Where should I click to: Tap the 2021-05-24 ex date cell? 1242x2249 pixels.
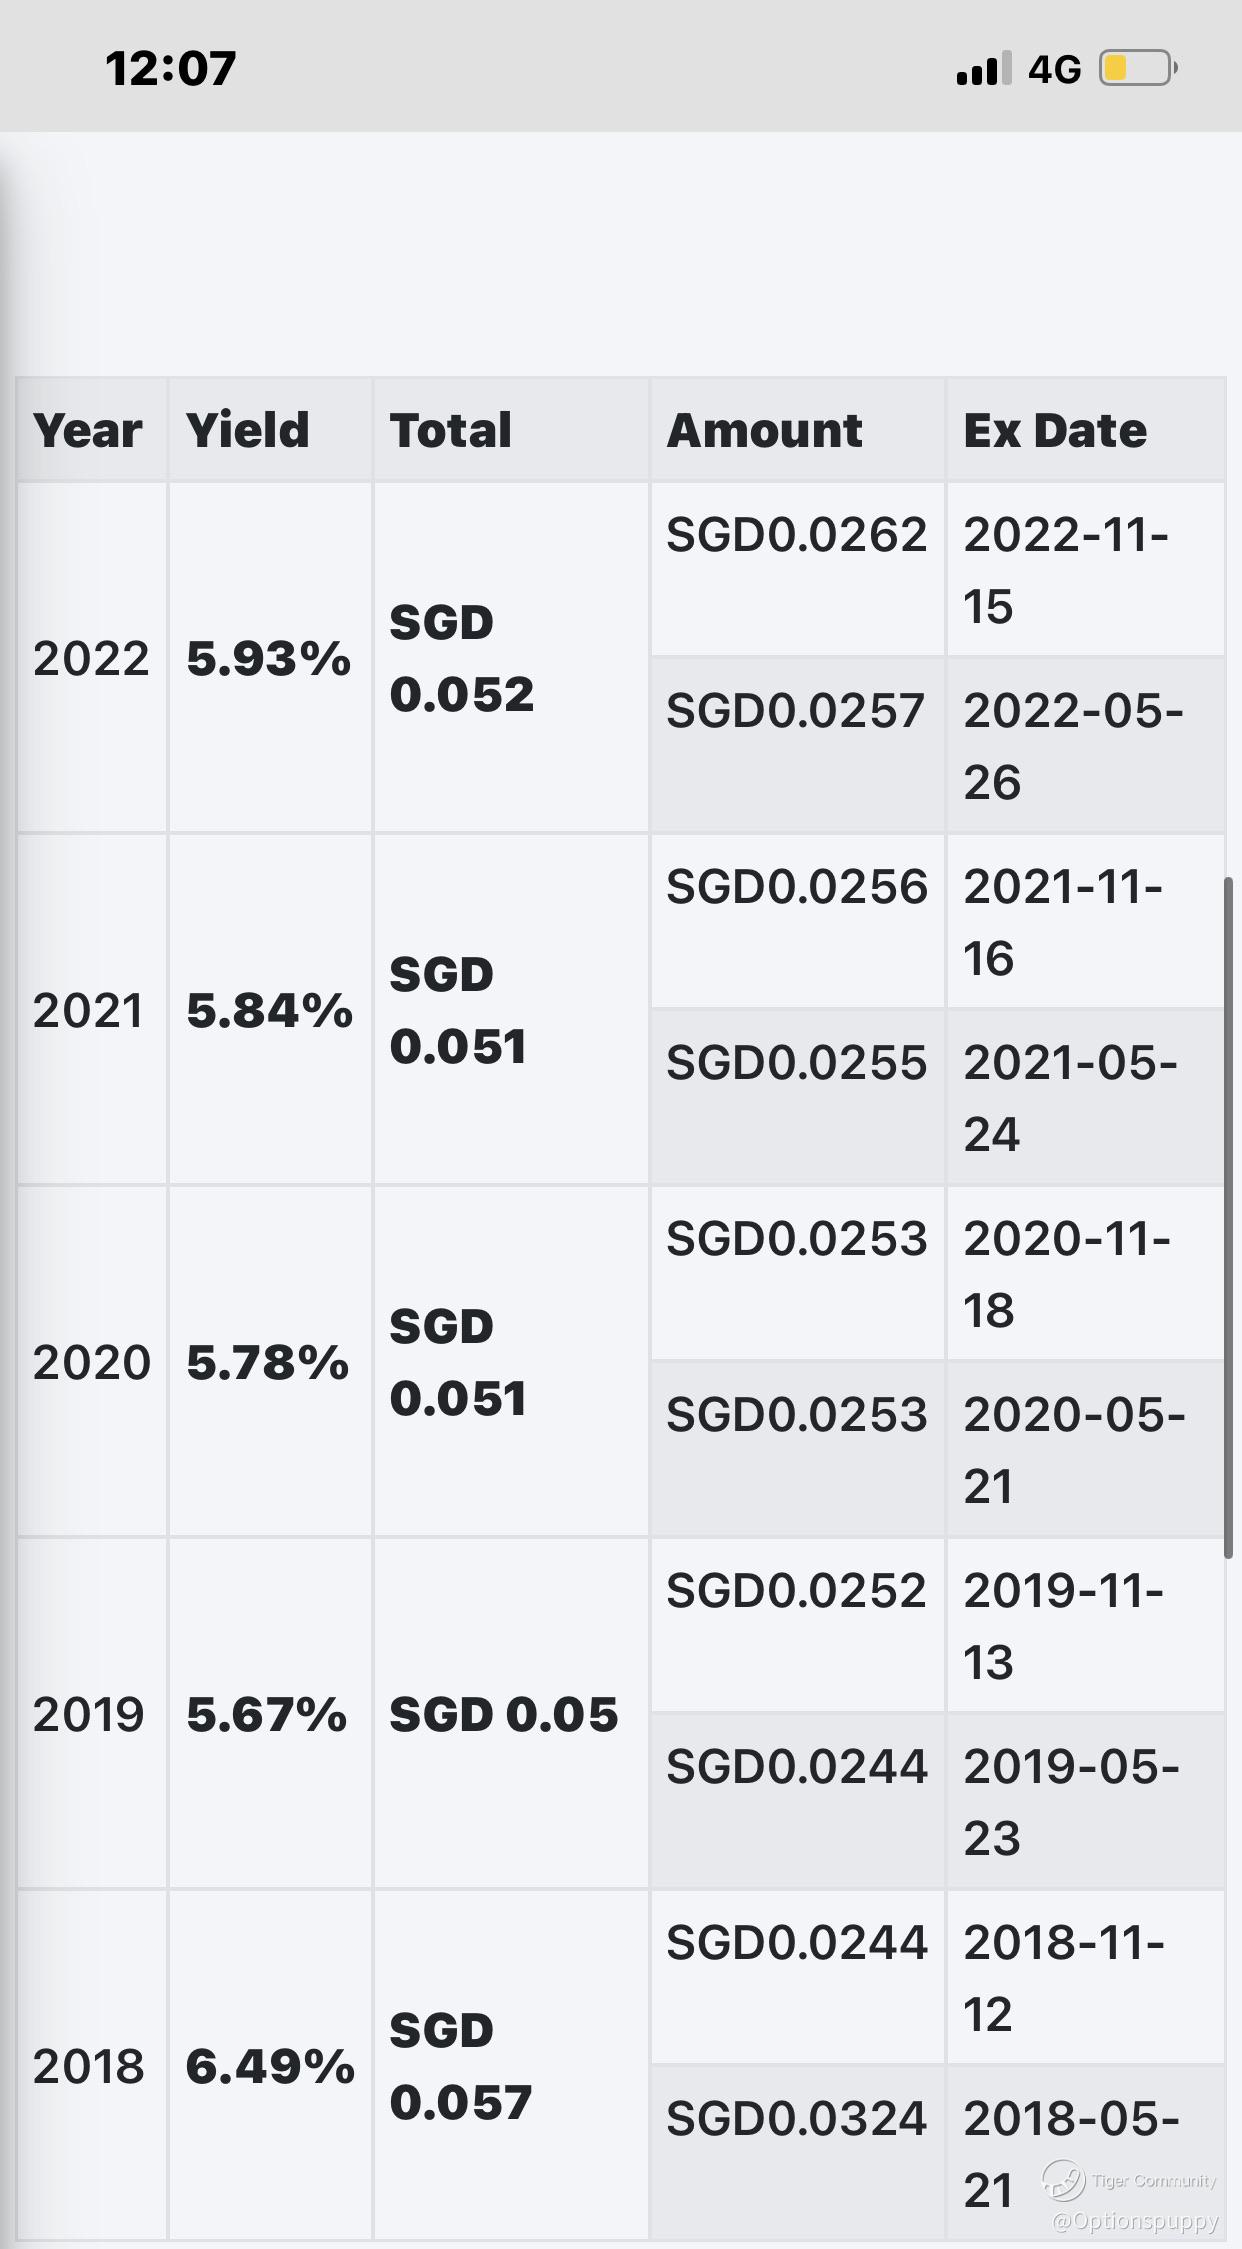[x=1070, y=1098]
